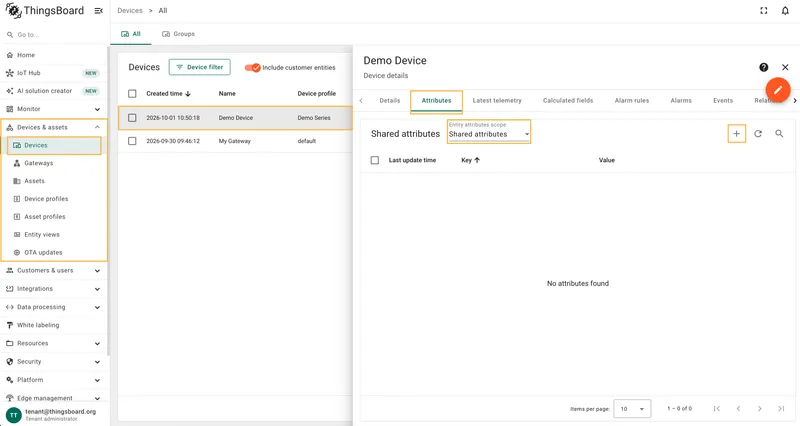This screenshot has width=800, height=426.
Task: Search attributes with magnifier icon
Action: coord(779,134)
